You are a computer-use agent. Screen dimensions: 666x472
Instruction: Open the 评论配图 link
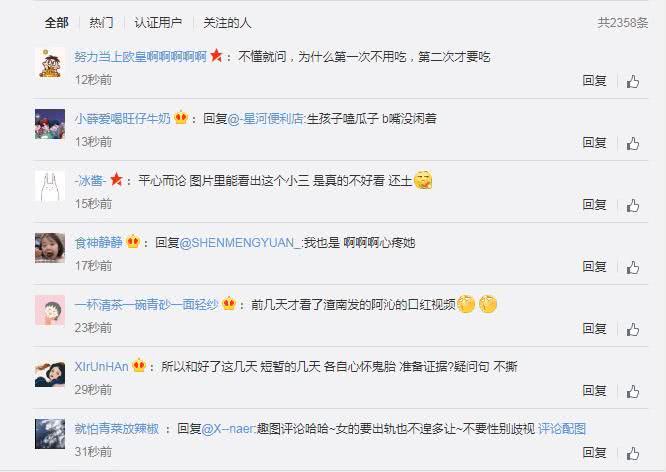point(562,429)
